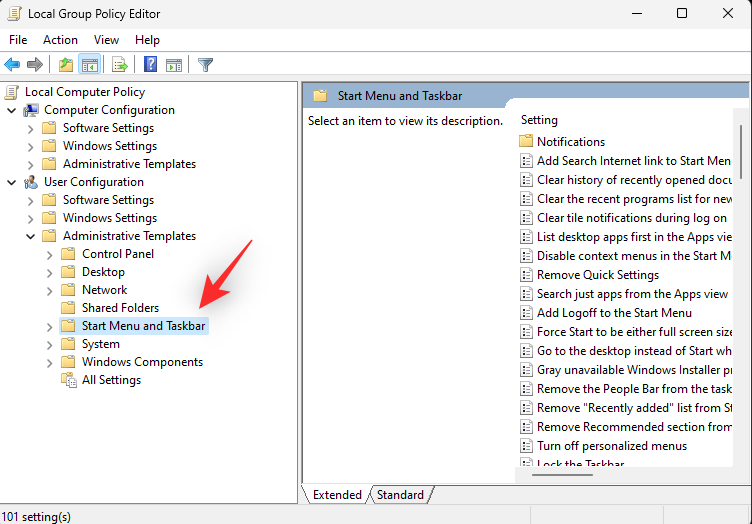This screenshot has width=752, height=524.
Task: Select Remove Quick Settings policy
Action: (598, 275)
